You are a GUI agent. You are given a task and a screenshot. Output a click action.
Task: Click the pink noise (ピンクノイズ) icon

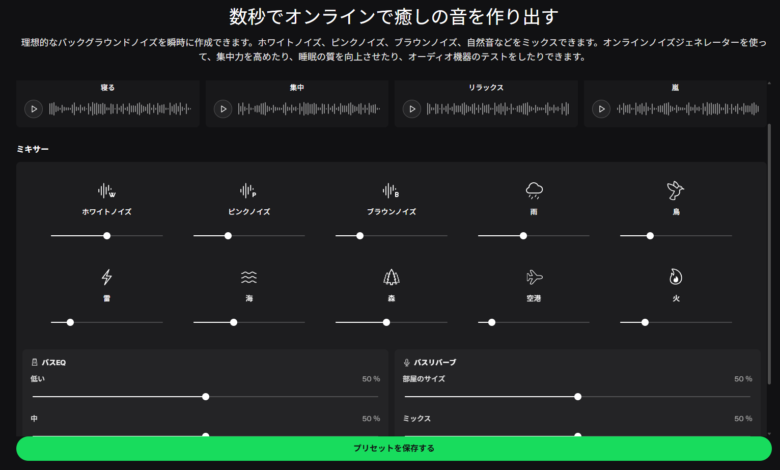[249, 190]
